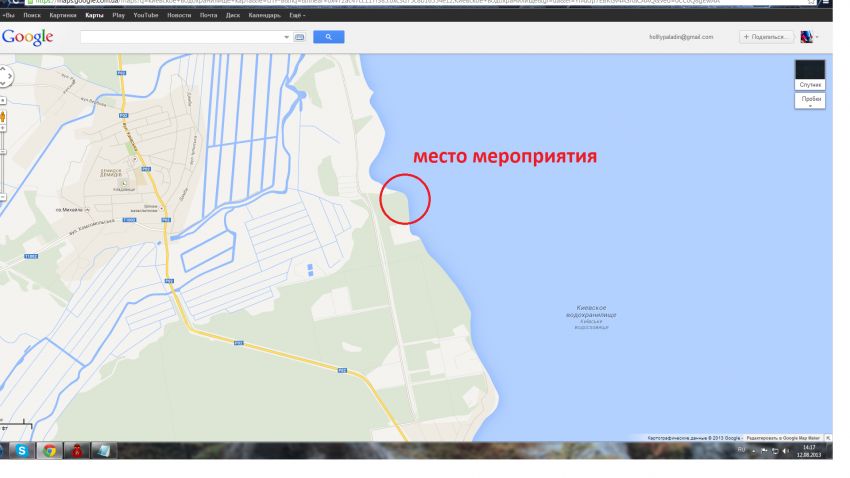
Task: Grab the orange Pegman Street View icon
Action: coord(3,117)
